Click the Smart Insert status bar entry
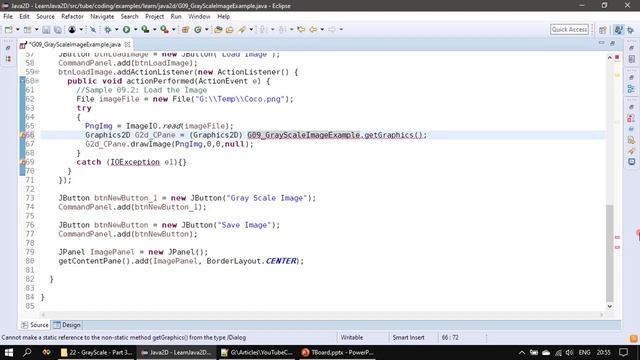This screenshot has height=360, width=640. pyautogui.click(x=408, y=338)
